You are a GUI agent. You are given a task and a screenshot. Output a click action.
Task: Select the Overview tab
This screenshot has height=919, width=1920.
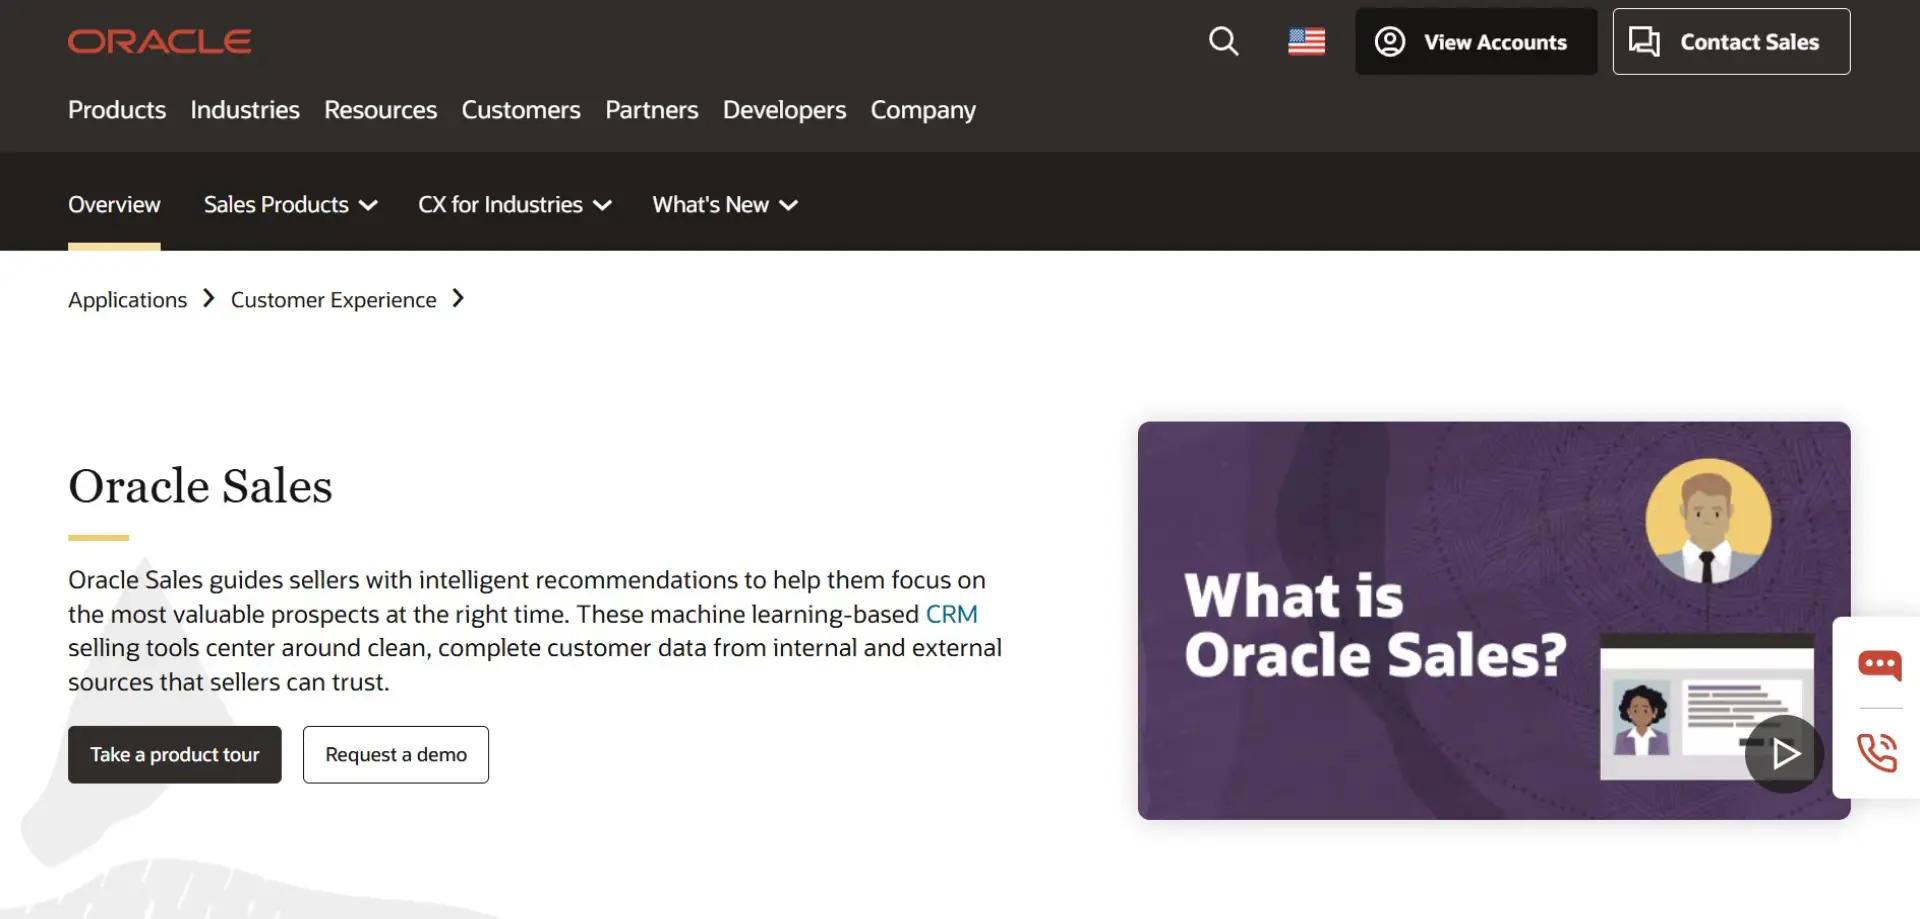(114, 205)
